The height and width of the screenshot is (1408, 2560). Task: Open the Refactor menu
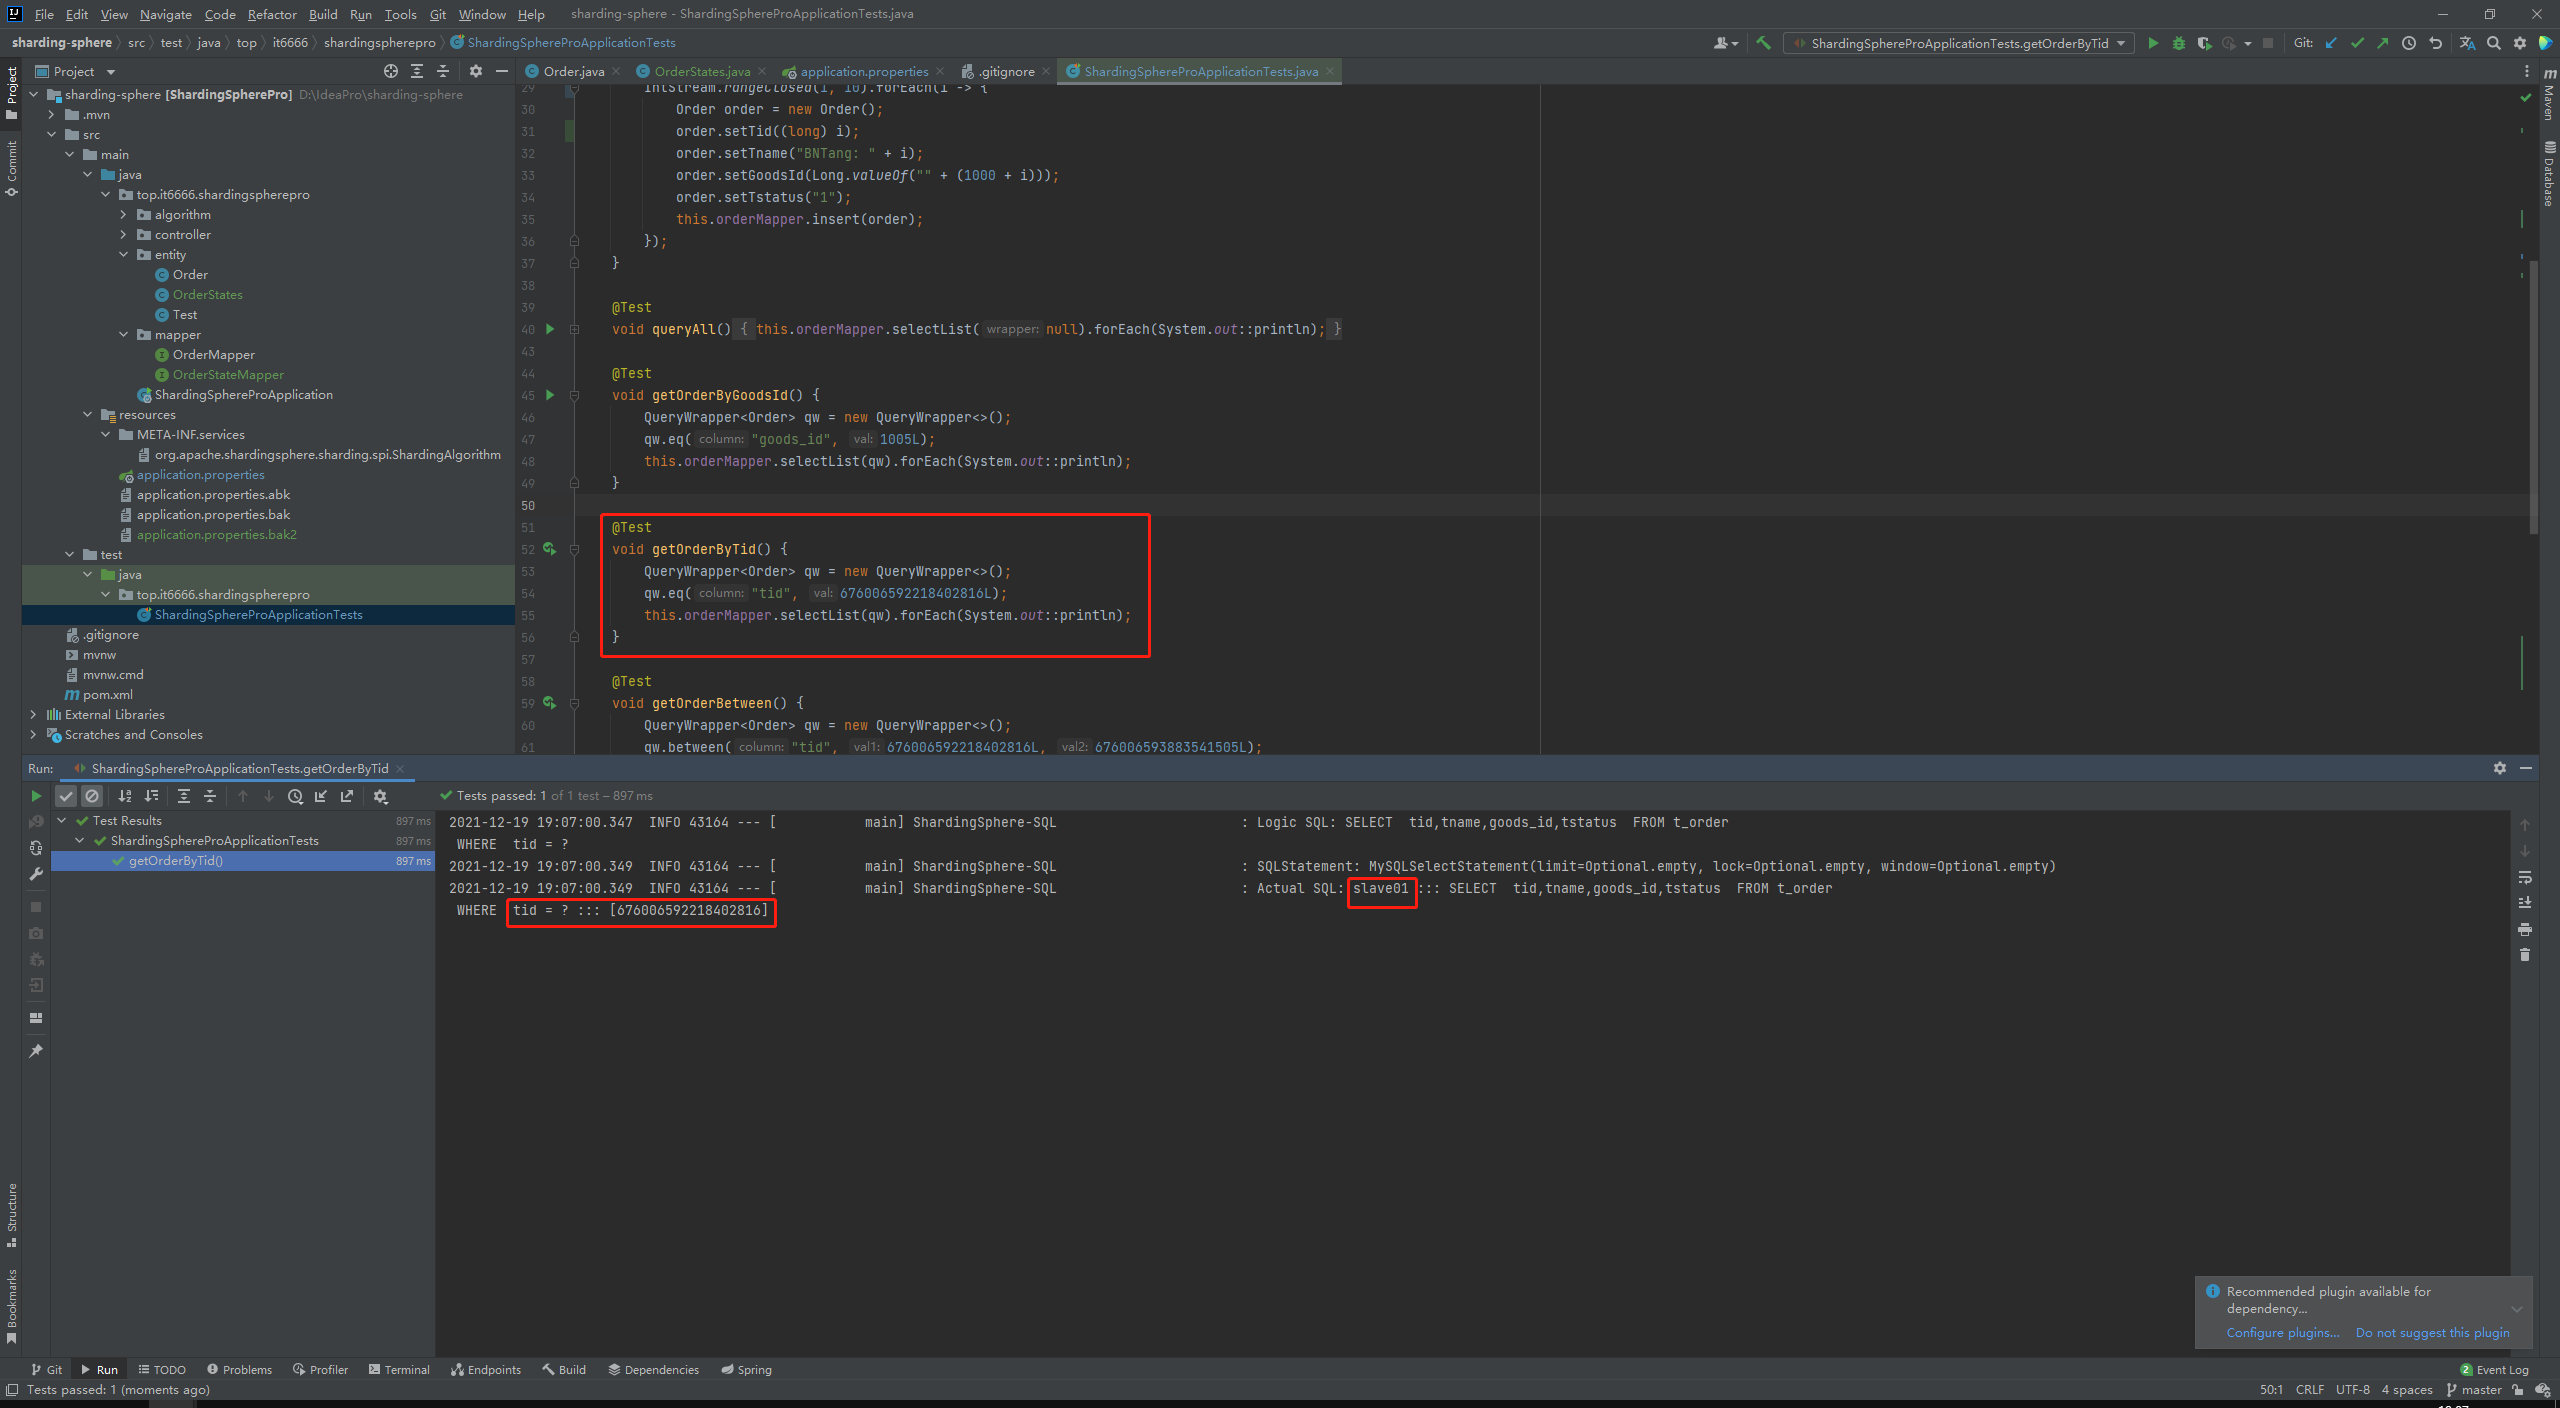pyautogui.click(x=272, y=14)
